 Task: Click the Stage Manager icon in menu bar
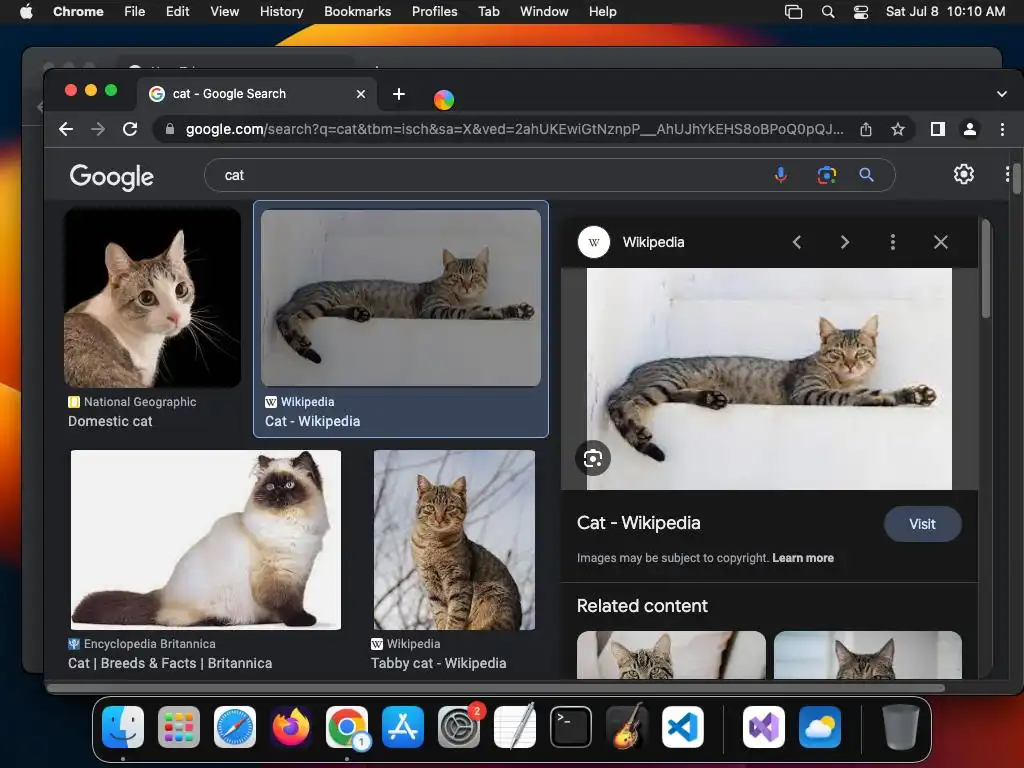click(x=793, y=12)
